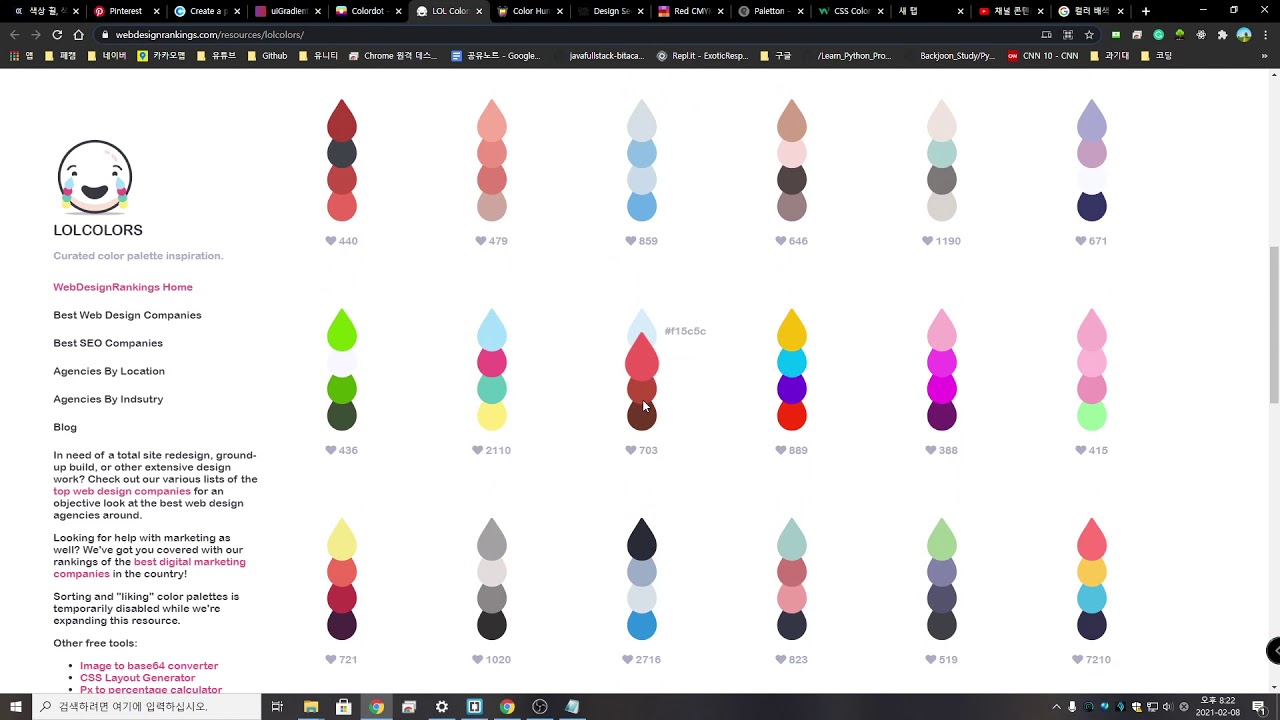The width and height of the screenshot is (1280, 720).
Task: Open the Blog link in sidebar
Action: (x=65, y=427)
